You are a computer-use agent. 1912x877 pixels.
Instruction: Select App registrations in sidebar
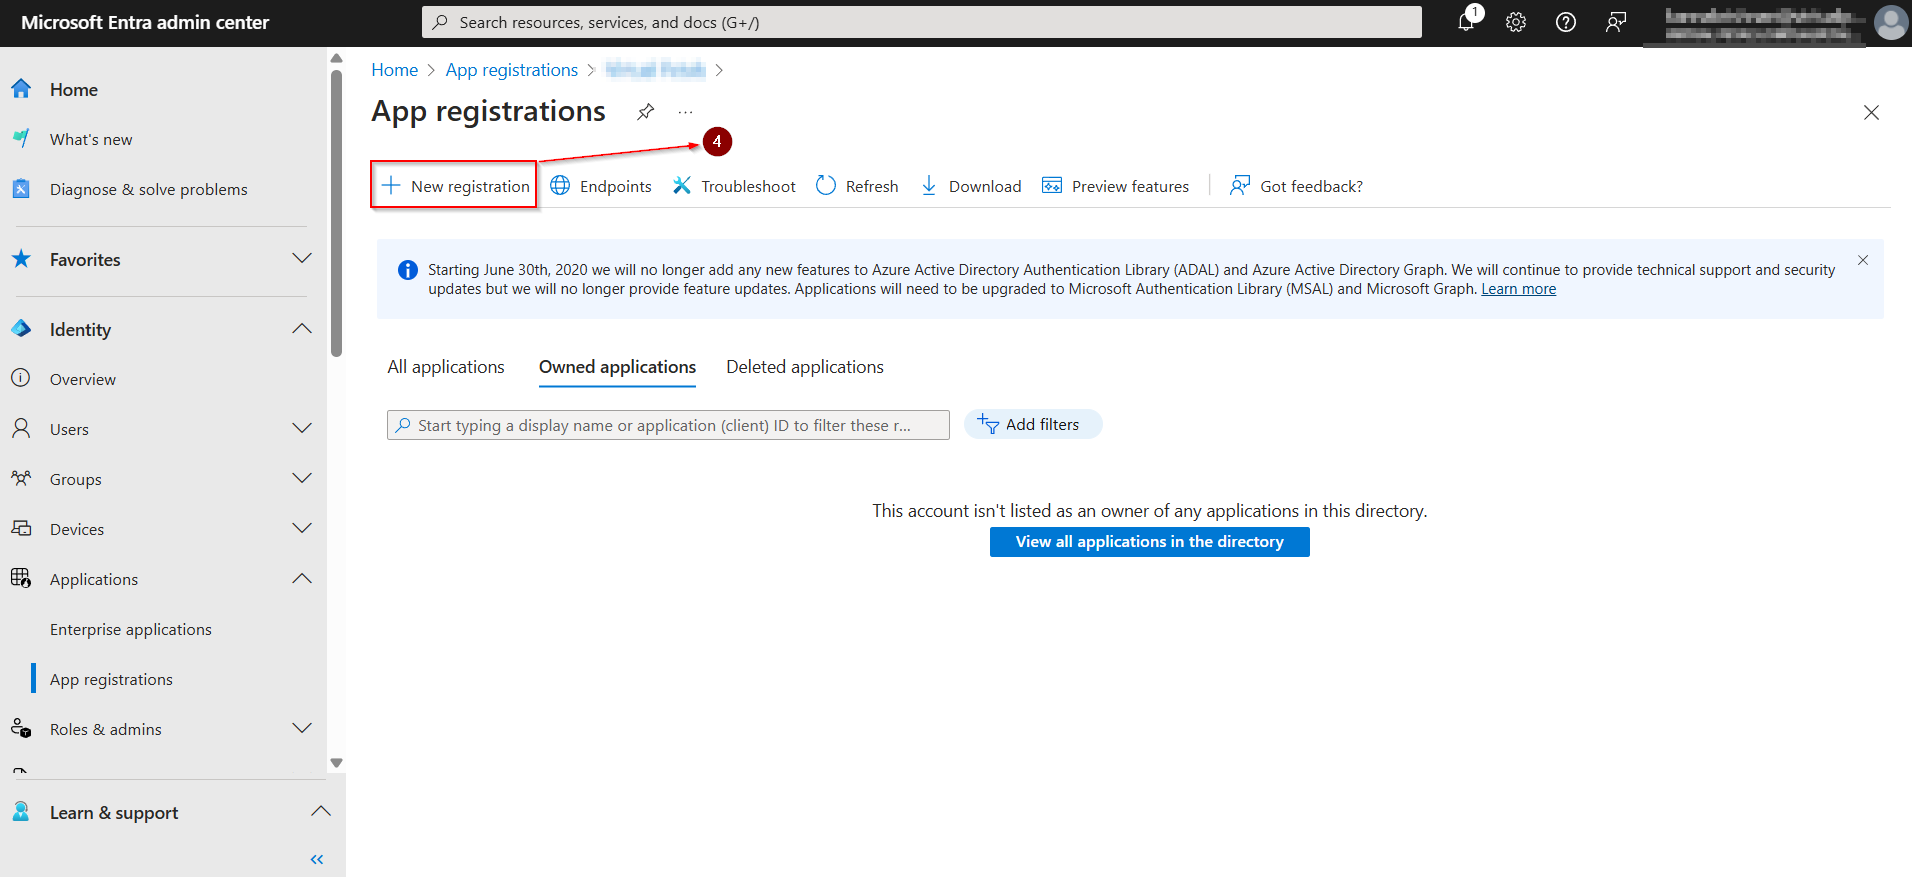111,680
